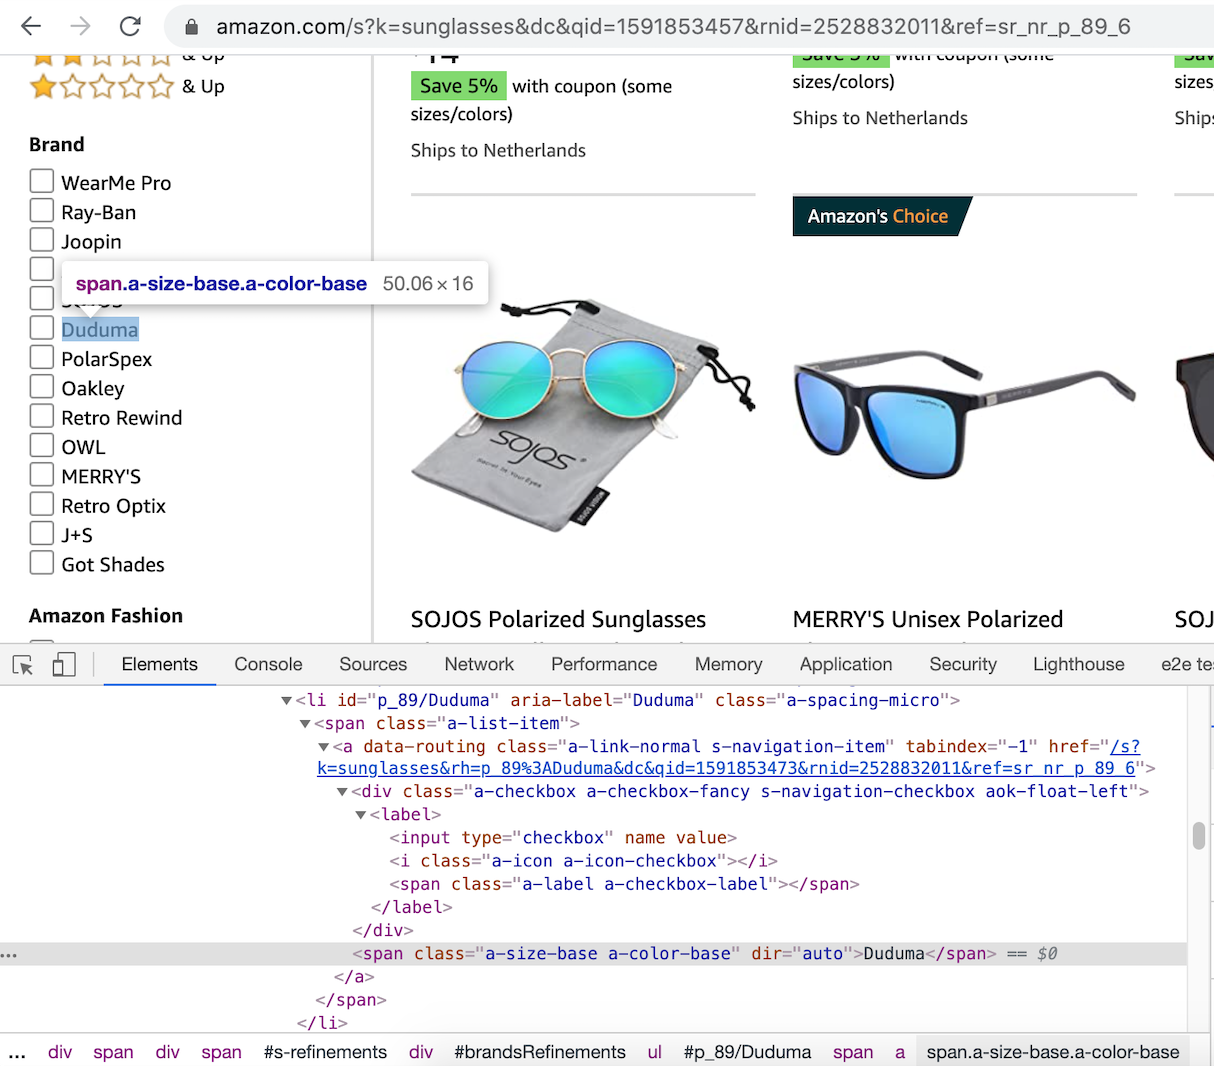
Task: Reload the Amazon page
Action: click(x=130, y=26)
